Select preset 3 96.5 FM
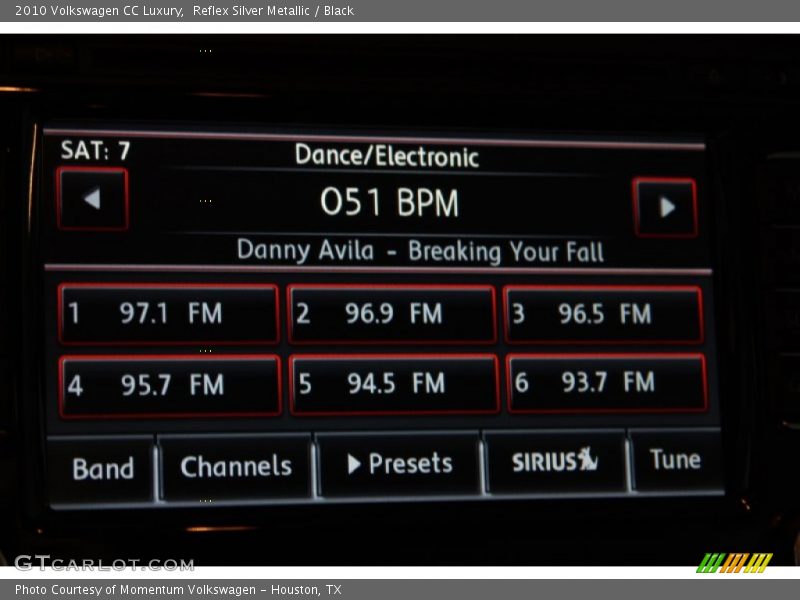The width and height of the screenshot is (800, 600). pos(603,314)
